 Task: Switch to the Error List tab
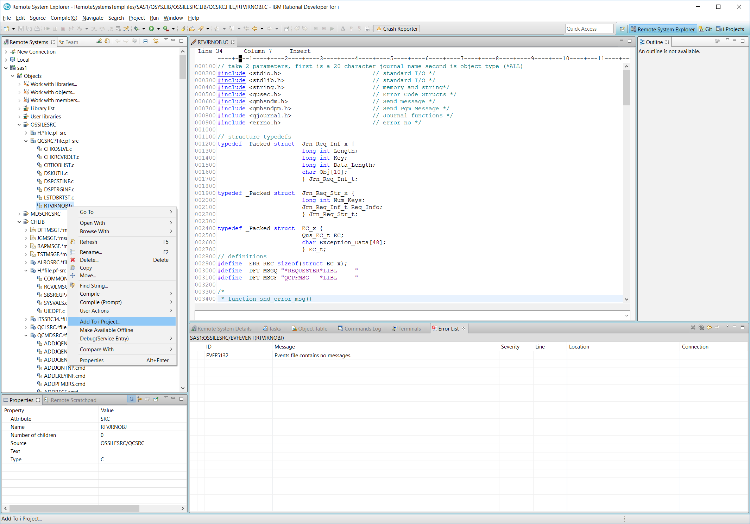tap(447, 328)
